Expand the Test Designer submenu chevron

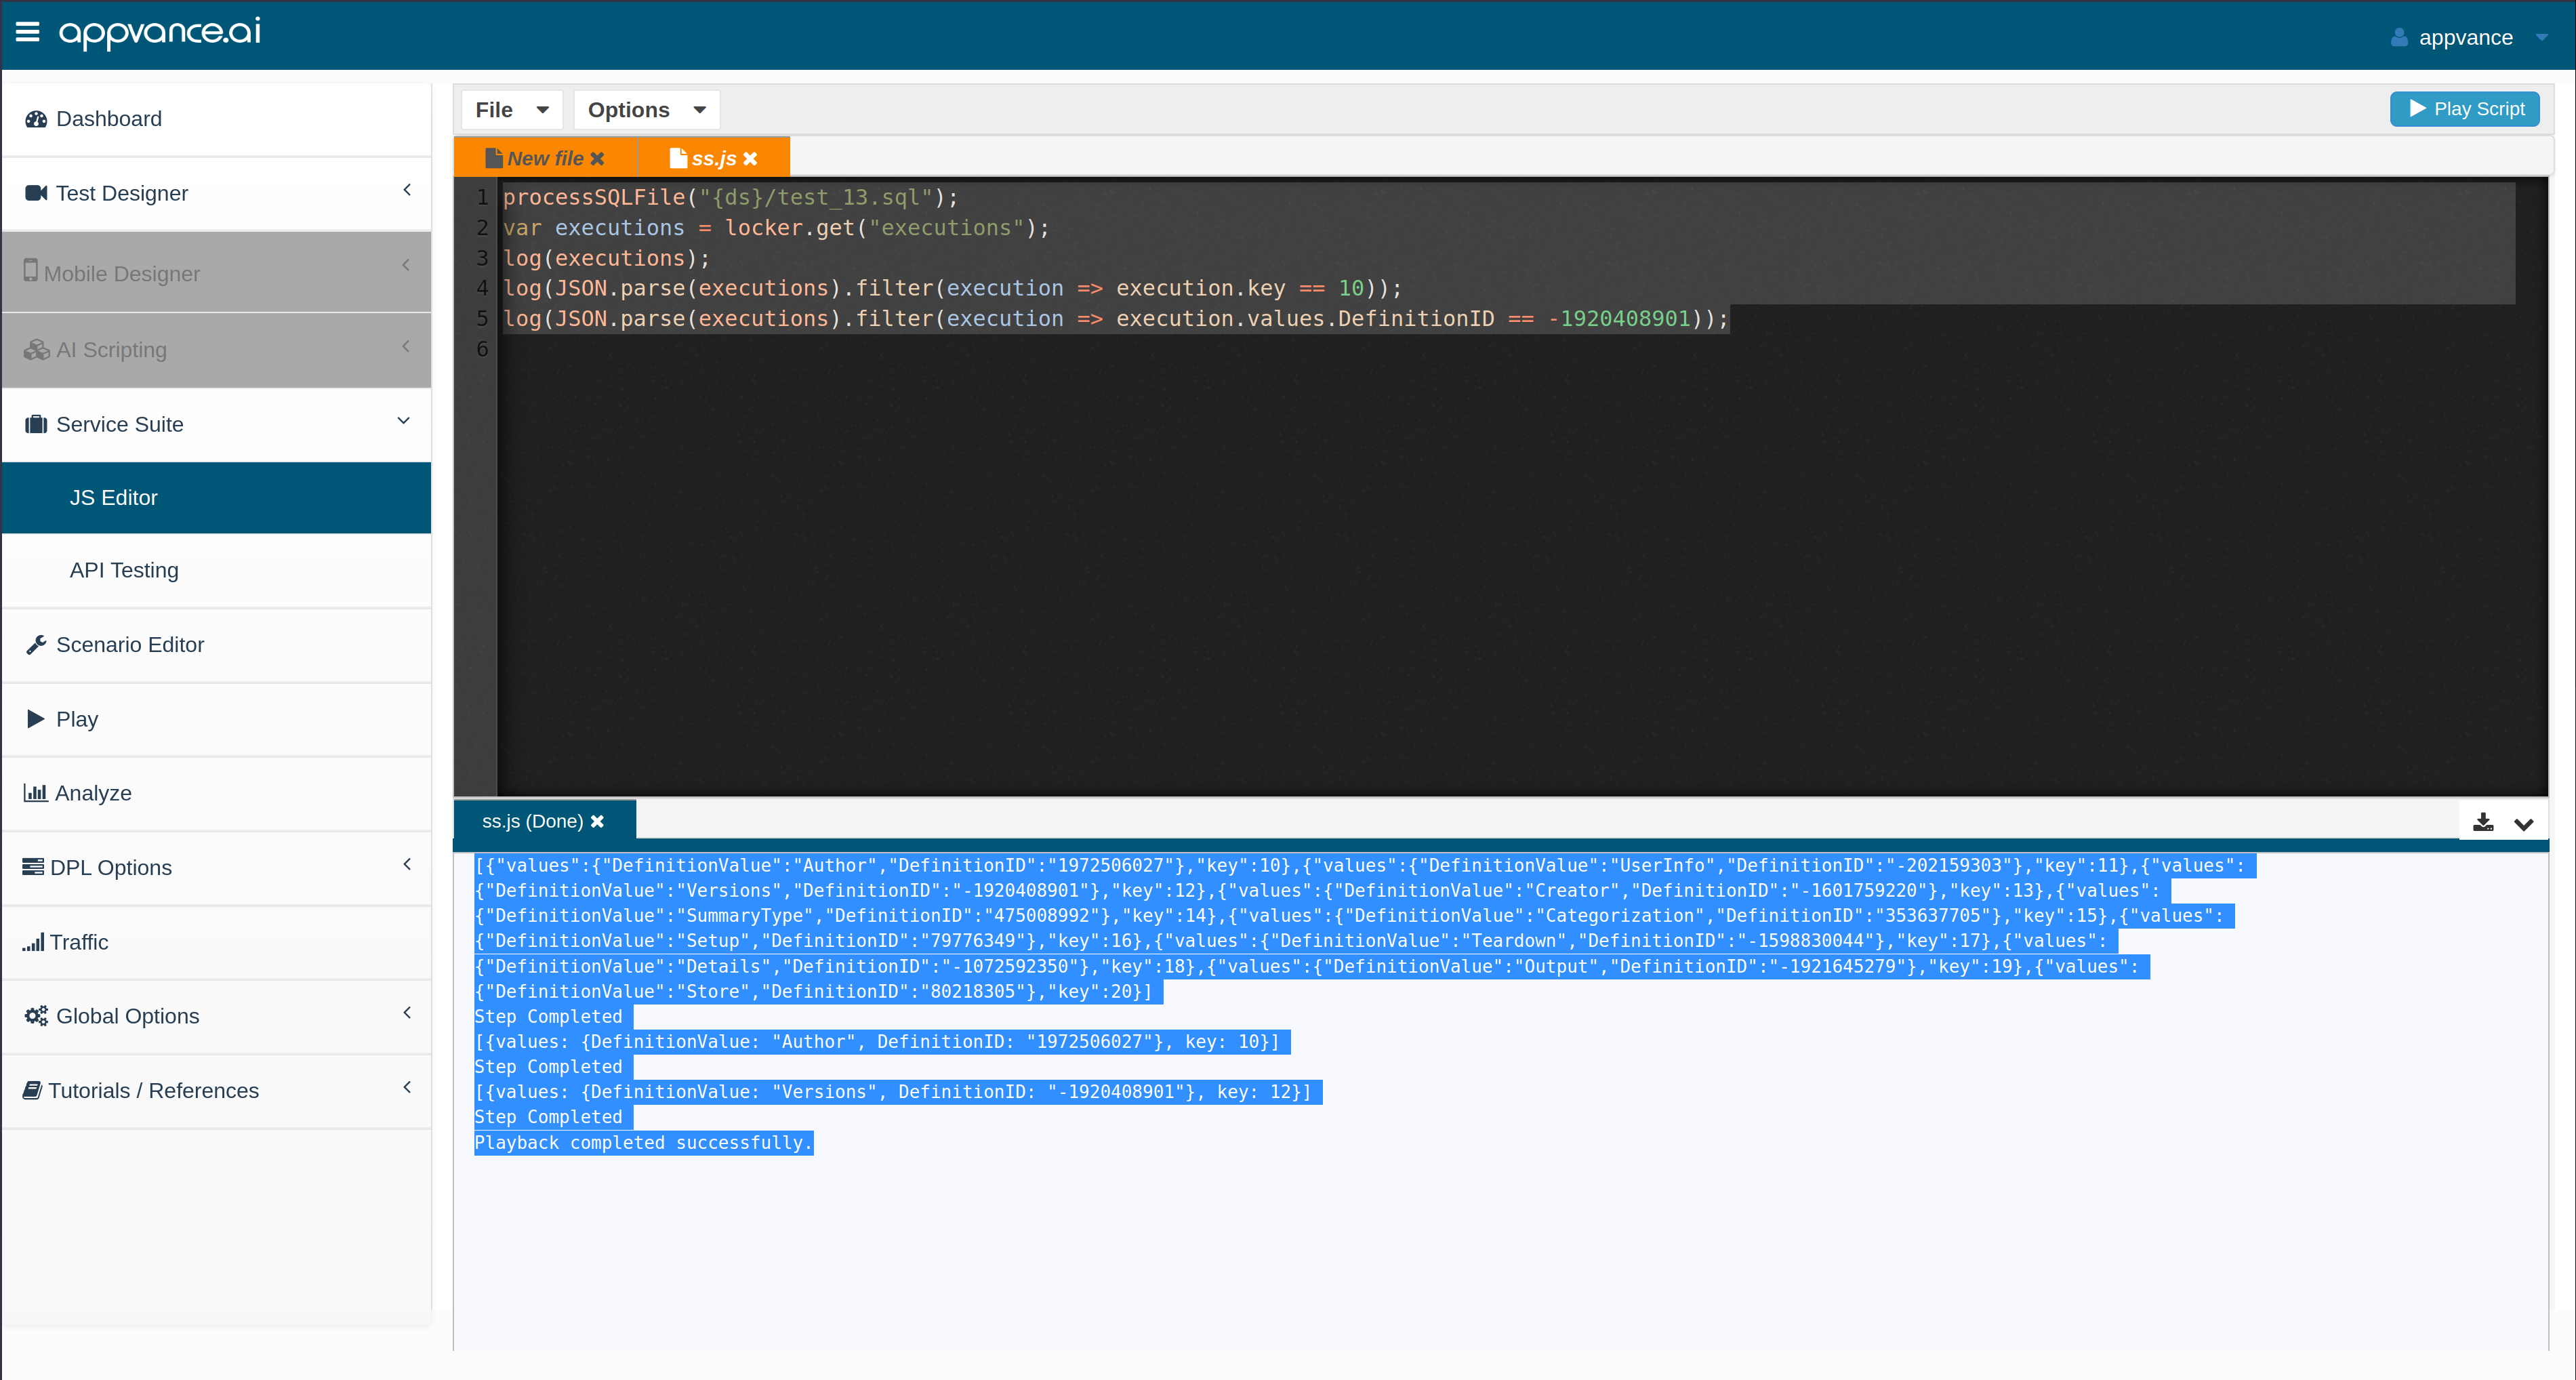tap(407, 190)
